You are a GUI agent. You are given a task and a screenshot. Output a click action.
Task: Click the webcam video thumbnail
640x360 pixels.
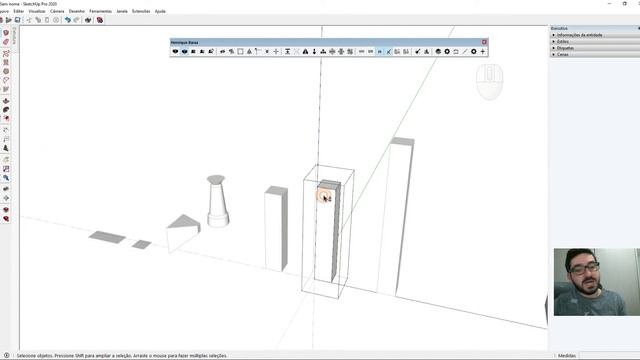(x=597, y=282)
